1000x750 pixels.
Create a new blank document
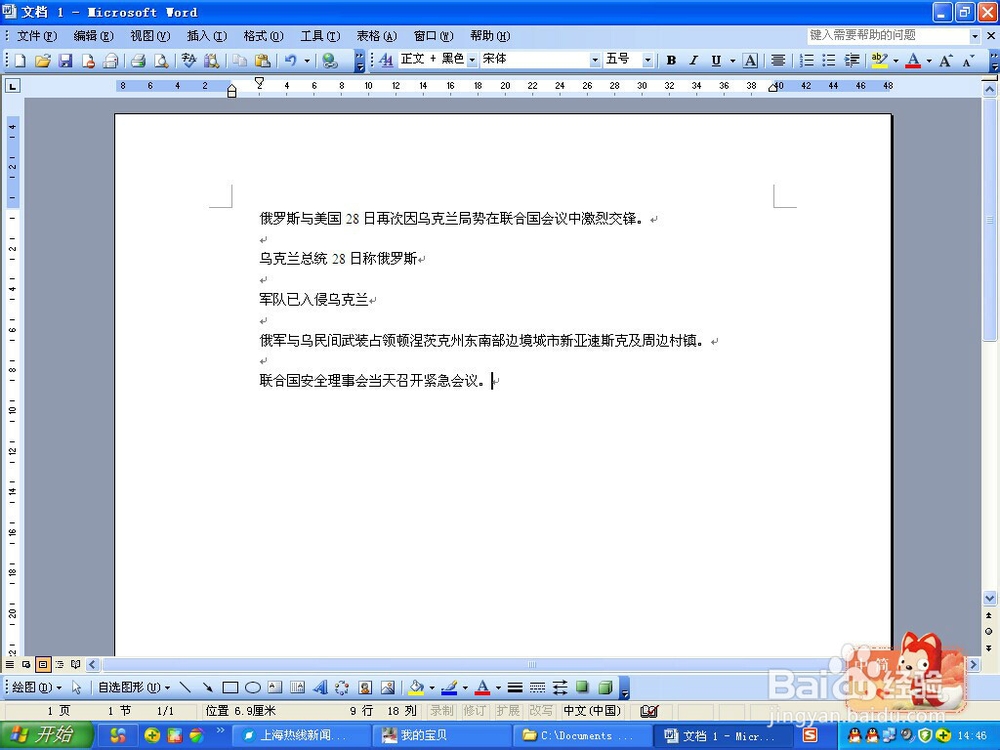[20, 61]
